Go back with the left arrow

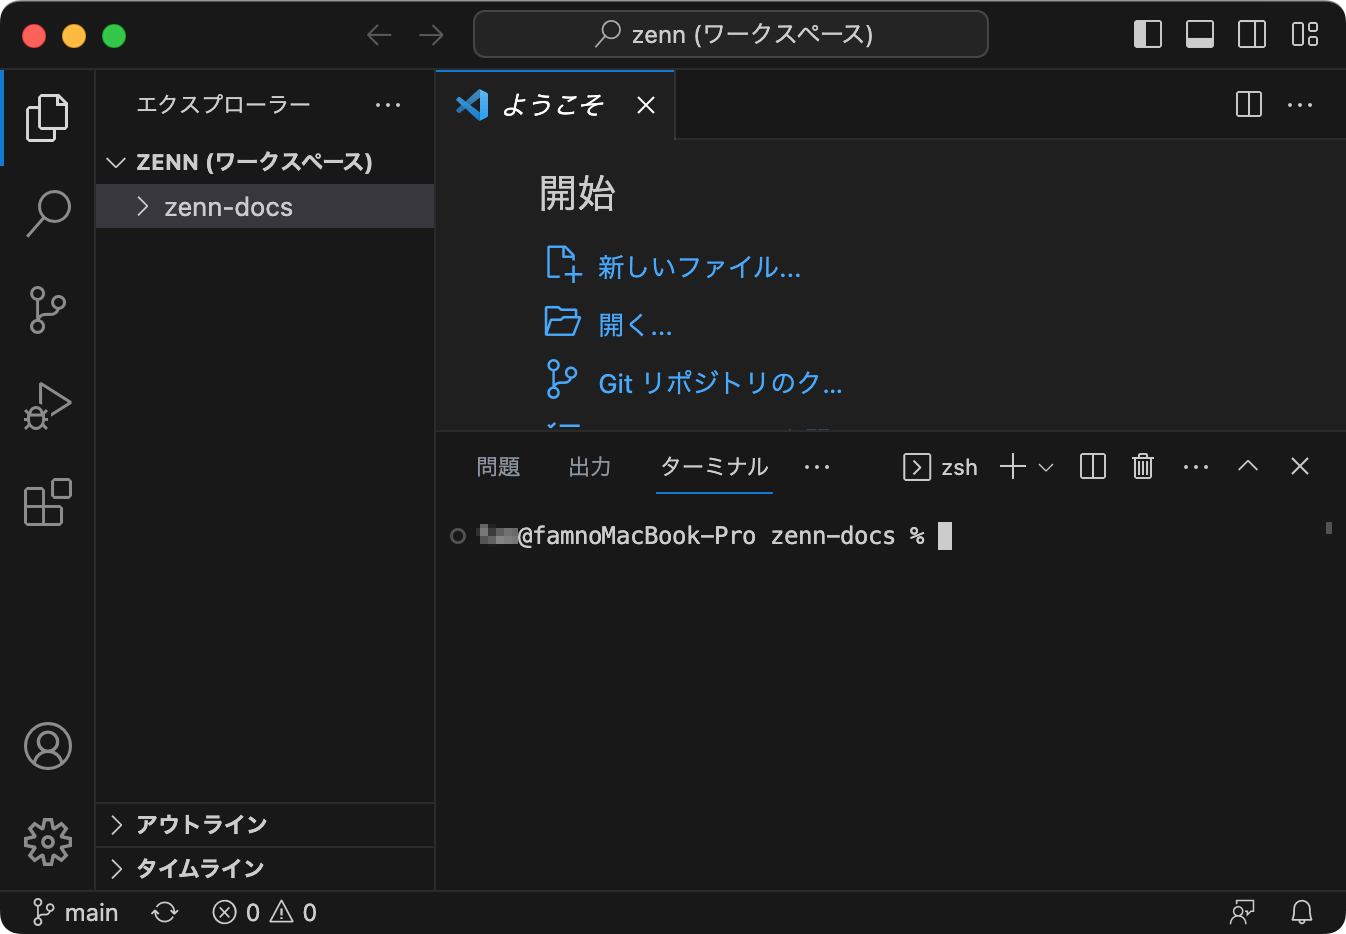[379, 35]
